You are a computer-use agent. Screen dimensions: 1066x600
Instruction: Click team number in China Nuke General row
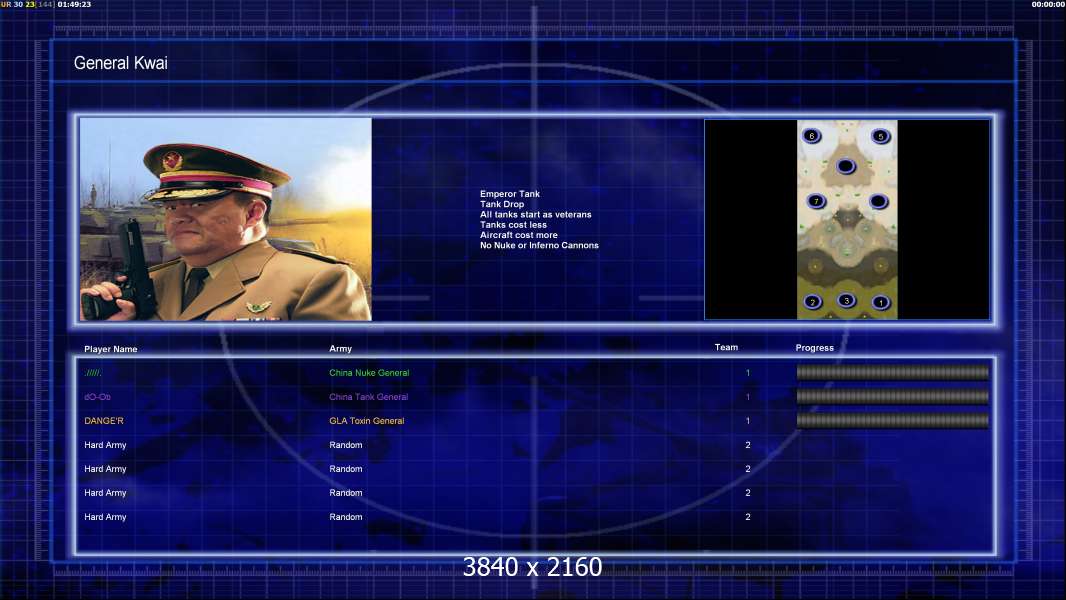coord(748,372)
